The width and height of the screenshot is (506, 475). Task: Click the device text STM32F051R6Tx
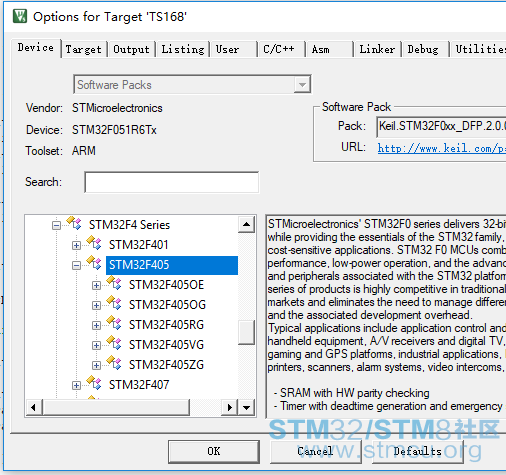[x=114, y=130]
